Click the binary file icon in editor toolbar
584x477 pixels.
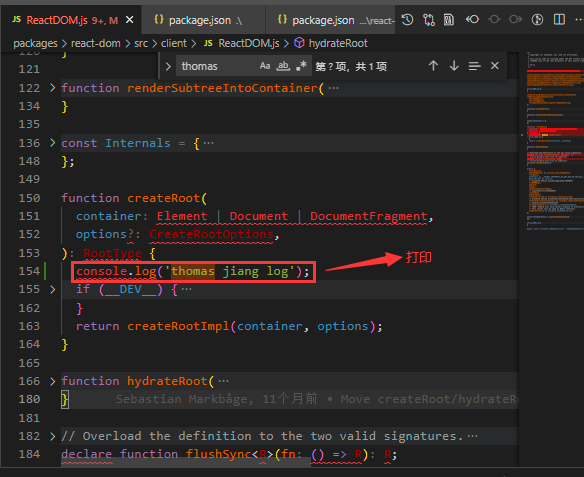tap(449, 20)
